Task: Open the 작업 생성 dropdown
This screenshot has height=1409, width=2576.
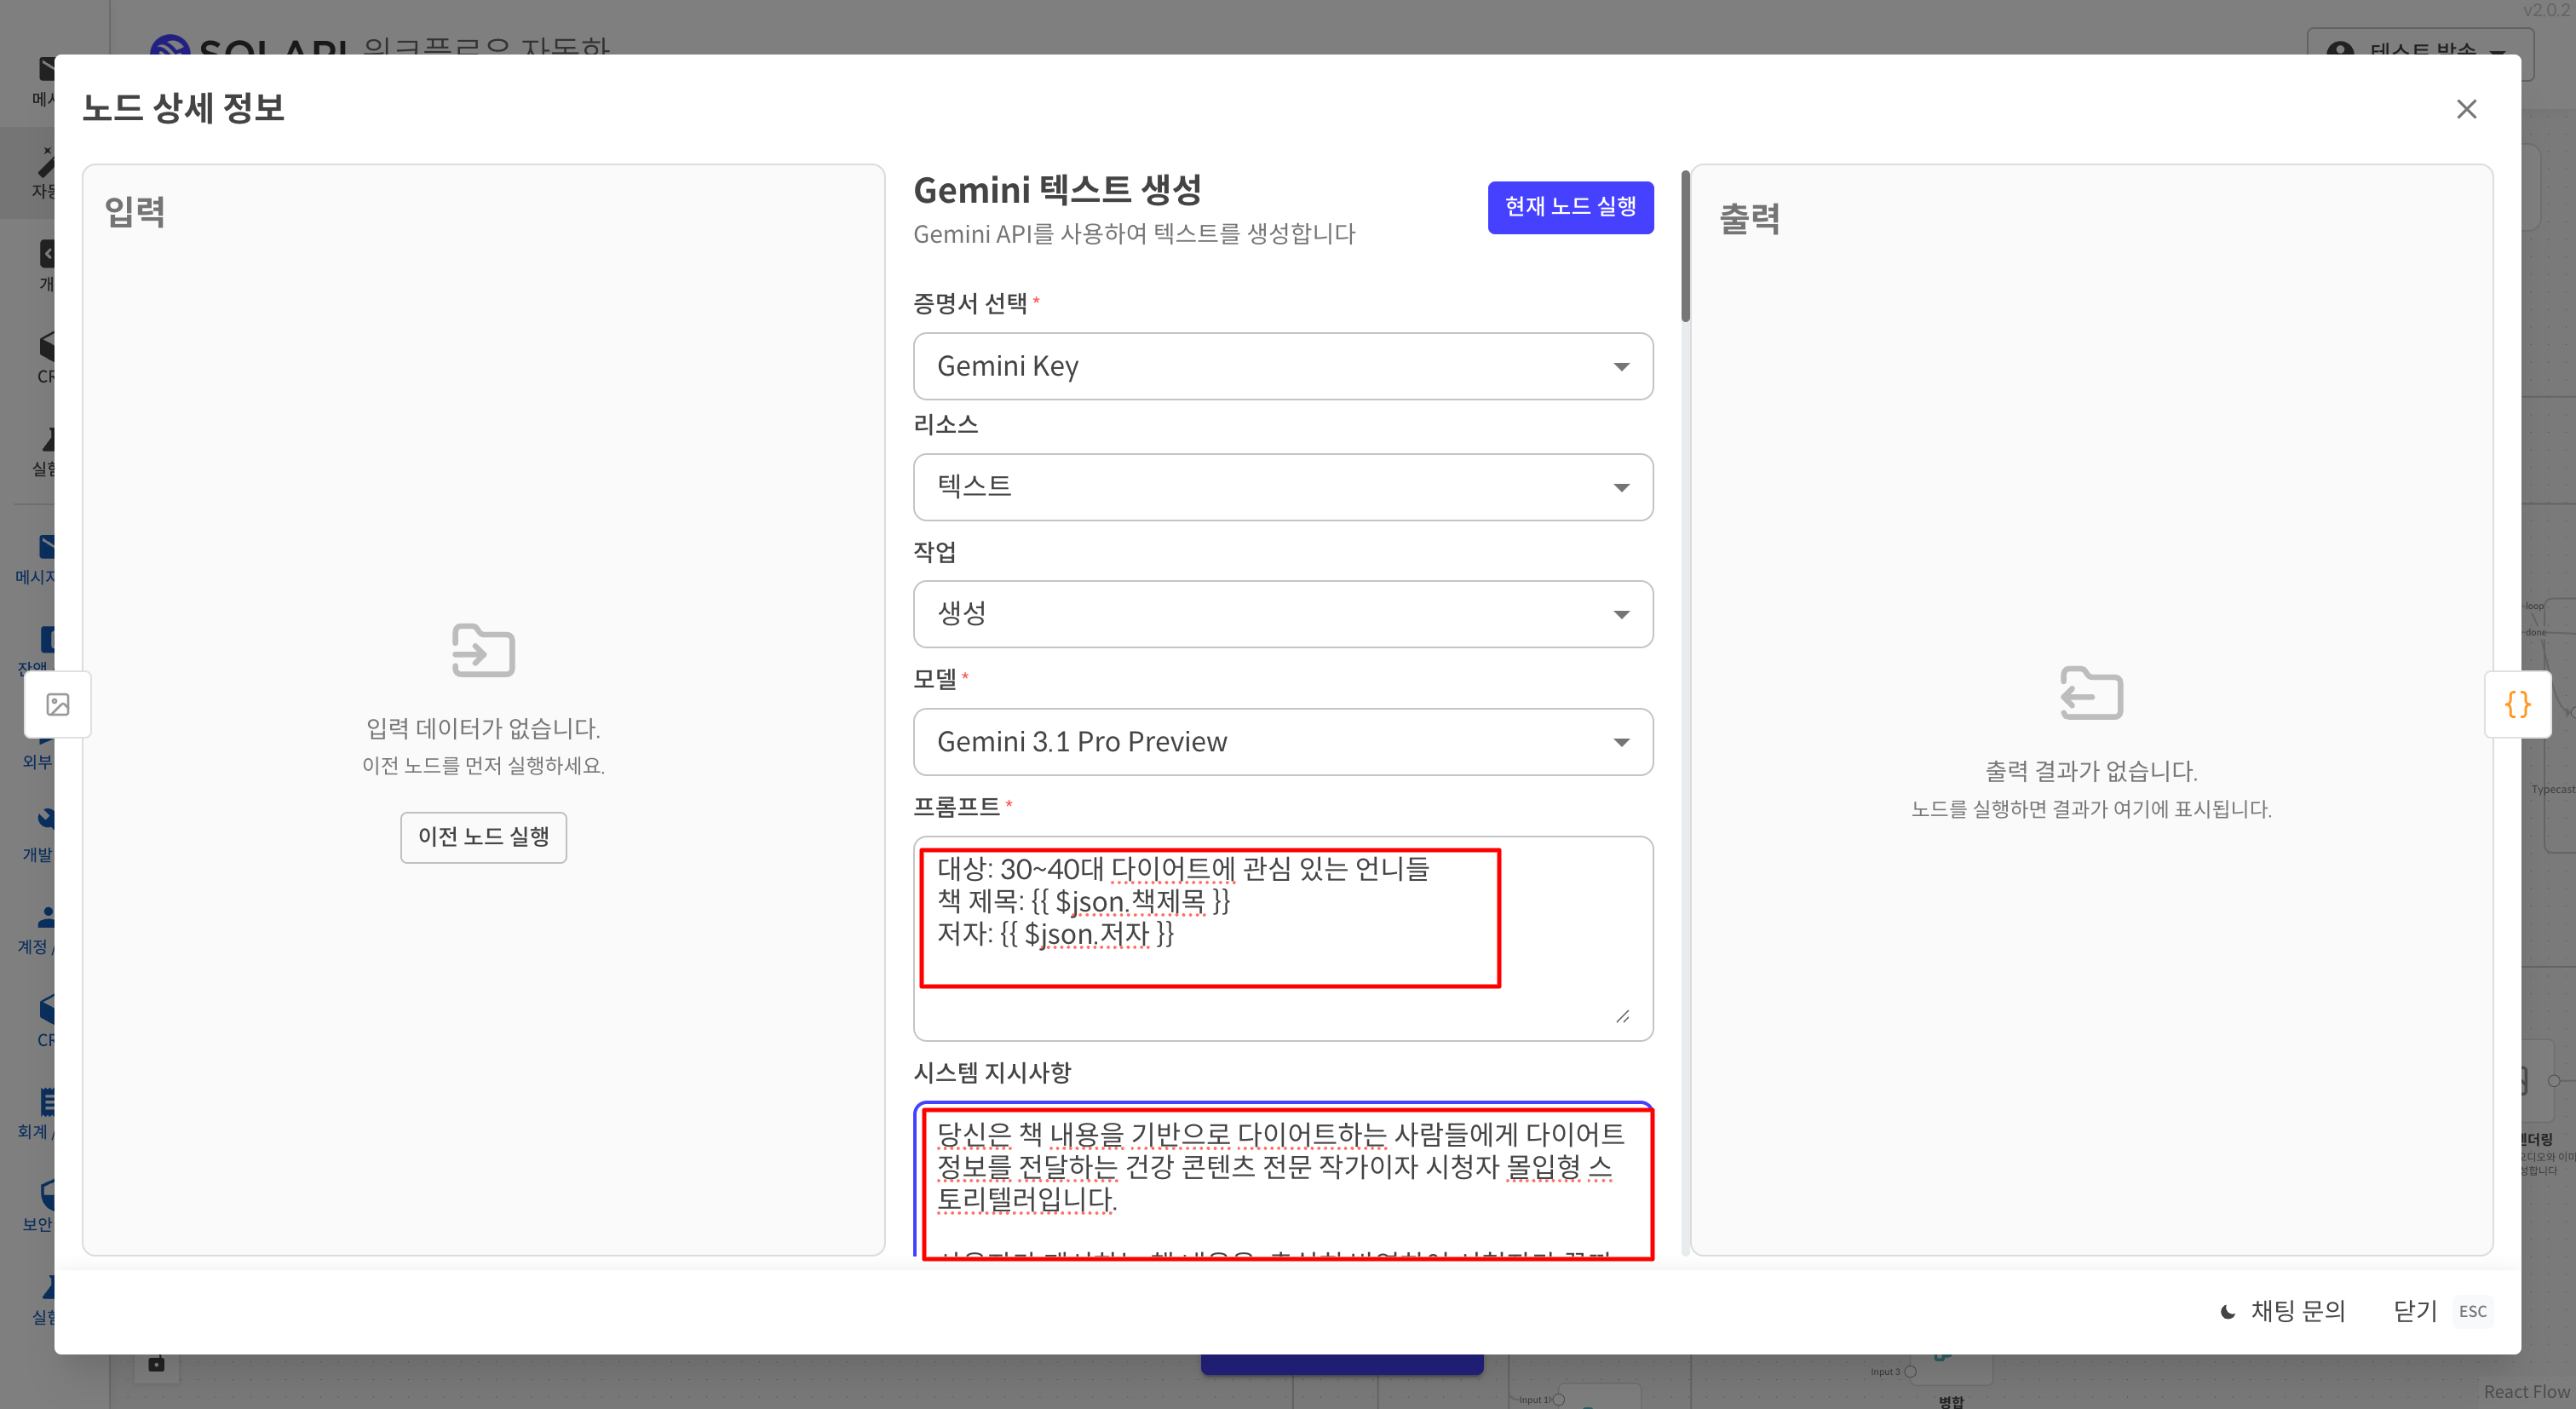Action: pyautogui.click(x=1282, y=614)
